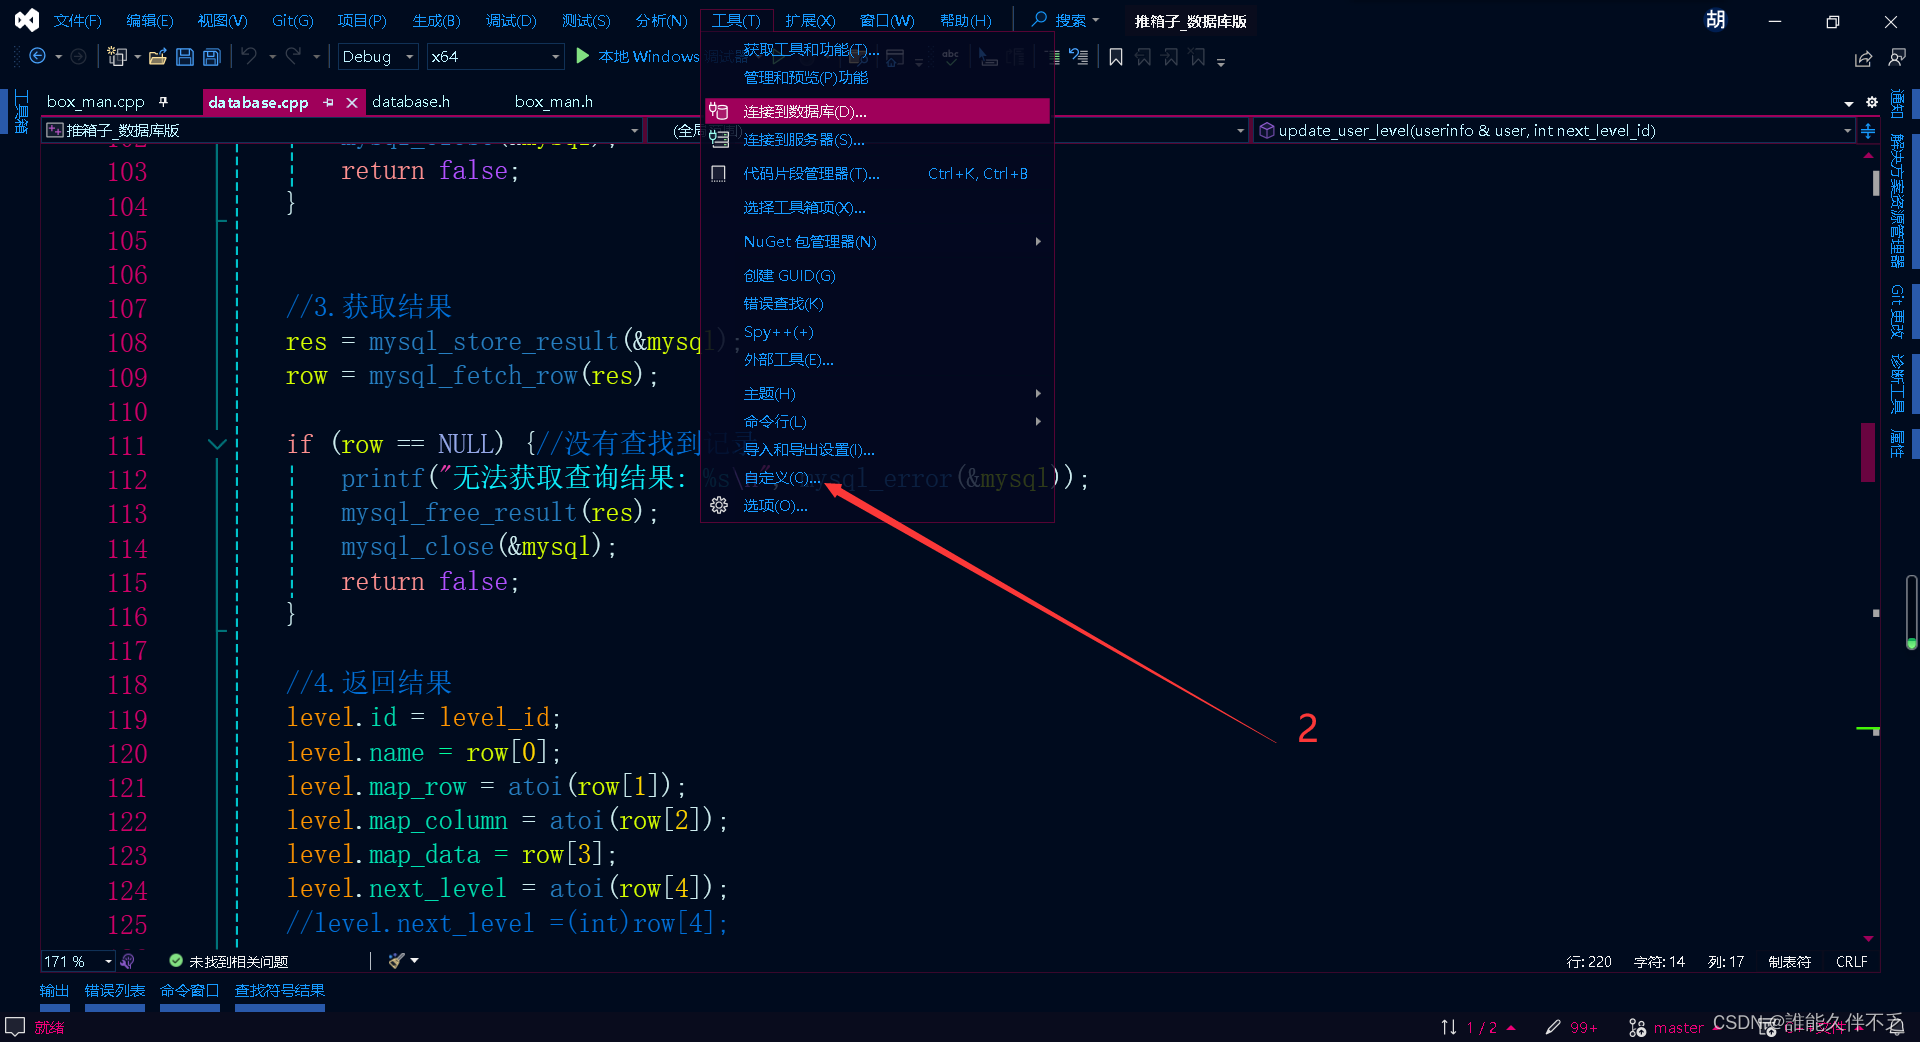Click the status bar notification box icon
Screen dimensions: 1920x1042
[15, 1027]
